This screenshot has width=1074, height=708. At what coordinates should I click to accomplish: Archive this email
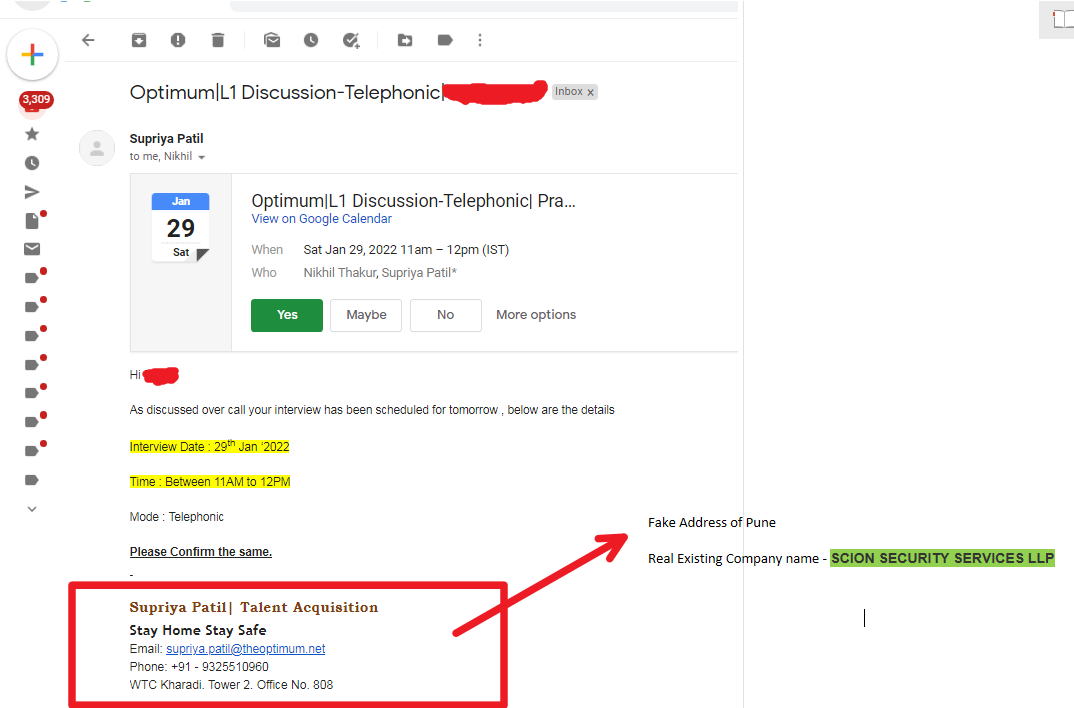[x=139, y=40]
